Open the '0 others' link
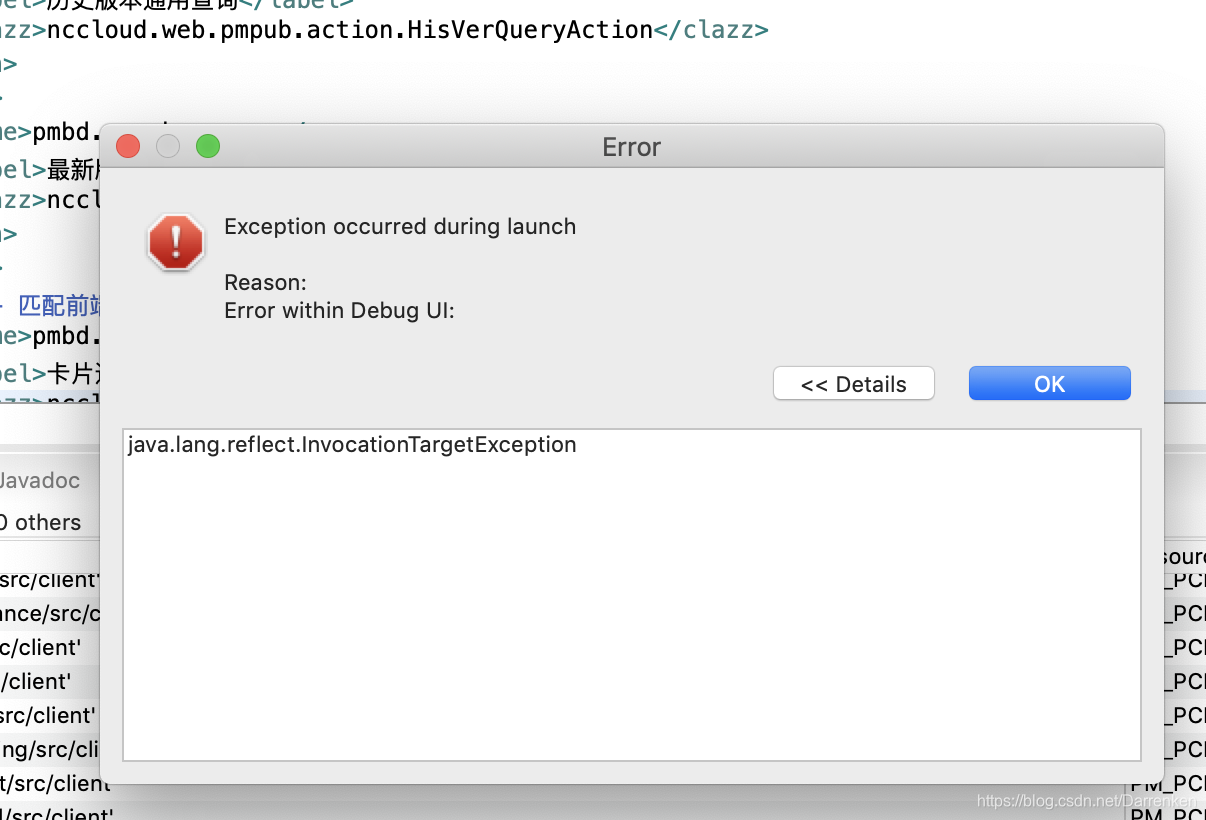The width and height of the screenshot is (1206, 820). pos(40,522)
